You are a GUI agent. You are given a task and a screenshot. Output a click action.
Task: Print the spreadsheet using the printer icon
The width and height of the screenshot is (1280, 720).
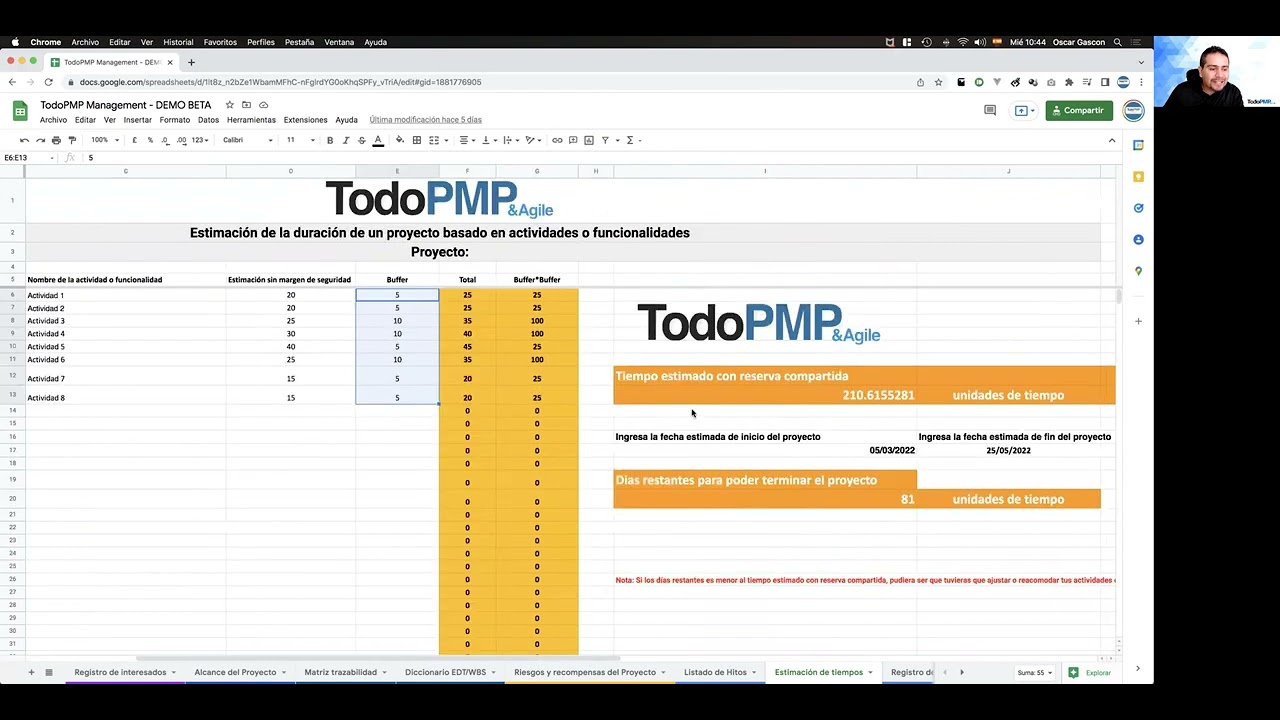point(56,140)
